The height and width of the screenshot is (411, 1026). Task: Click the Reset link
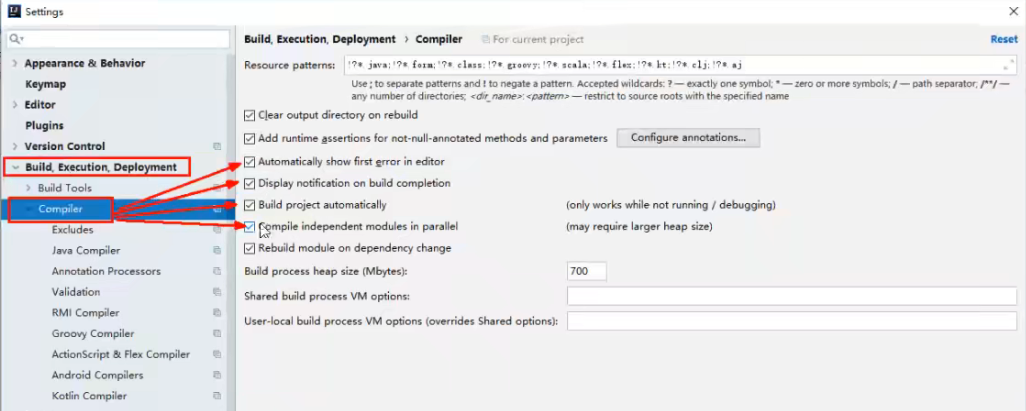1003,39
